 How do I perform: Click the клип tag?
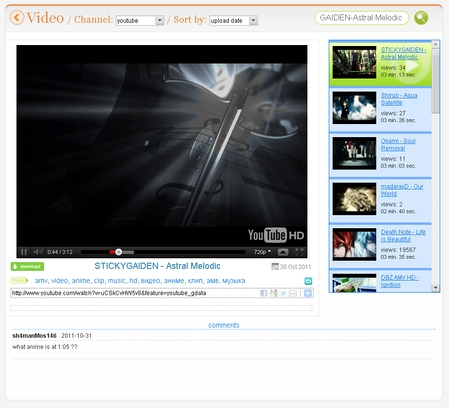195,281
